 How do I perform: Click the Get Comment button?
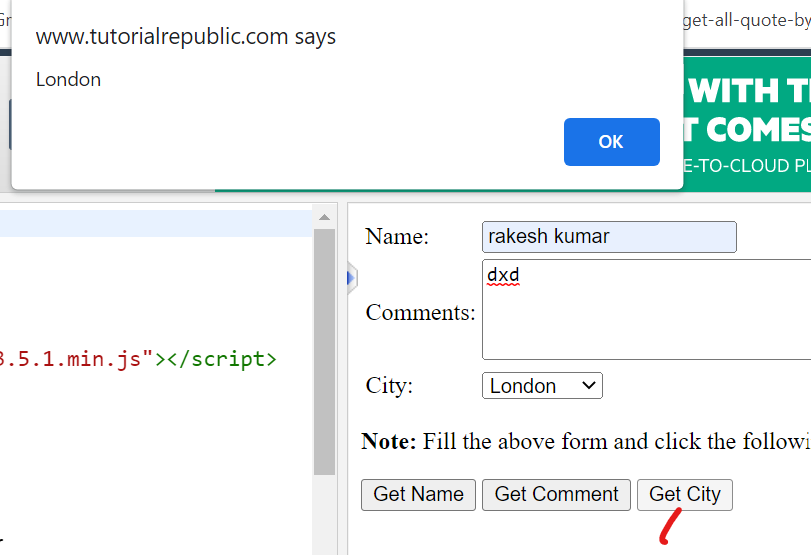556,494
